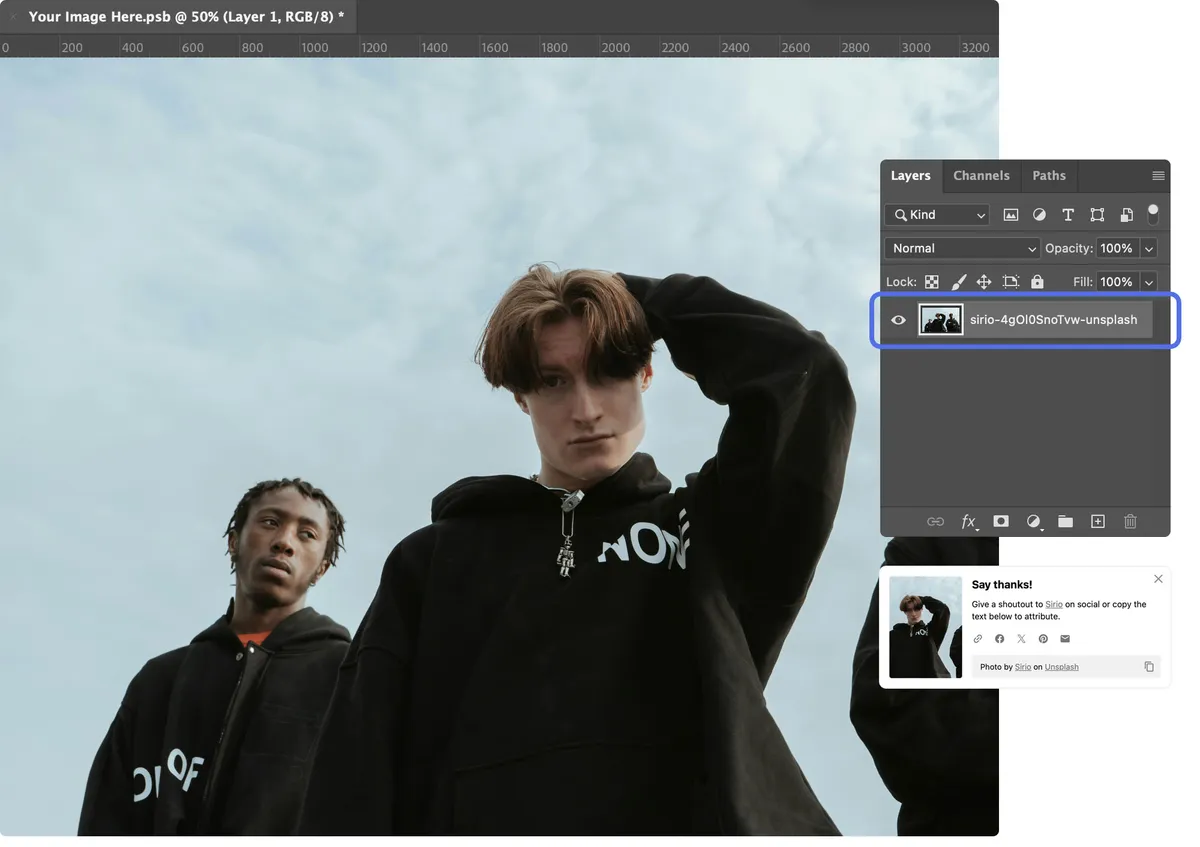Click the Fill 100% value field
1200x847 pixels.
(1117, 282)
